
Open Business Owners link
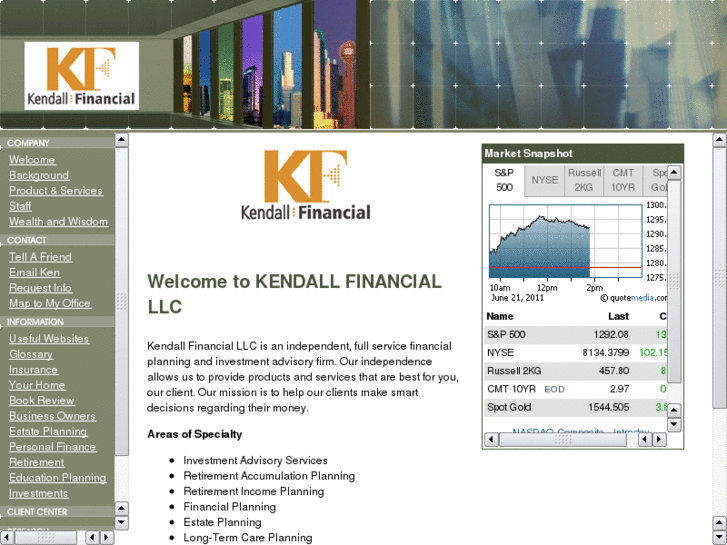pos(52,416)
